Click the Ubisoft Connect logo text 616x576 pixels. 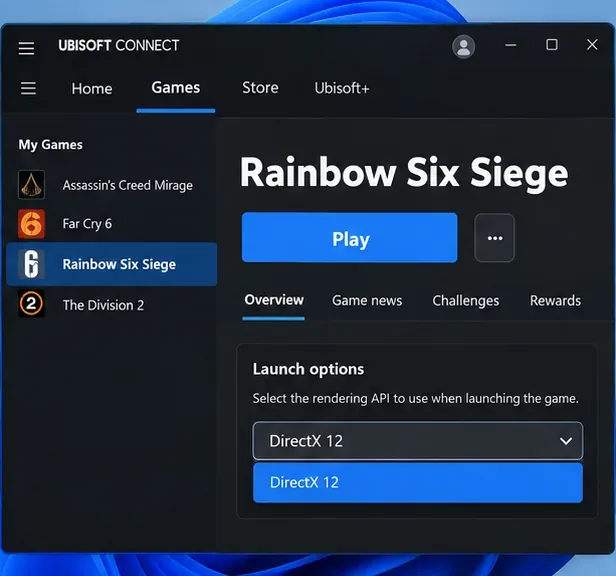pyautogui.click(x=119, y=46)
